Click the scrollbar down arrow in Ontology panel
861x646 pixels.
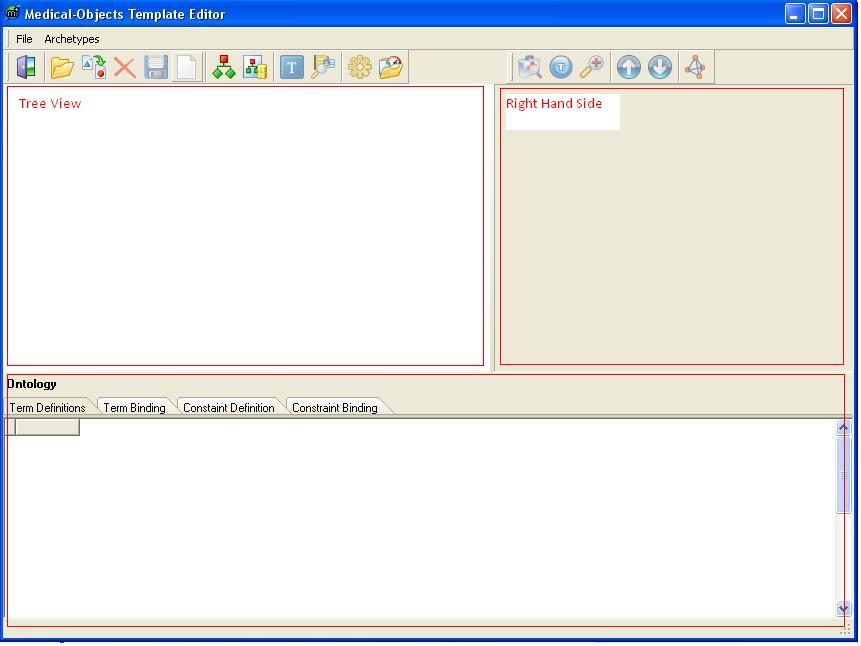tap(843, 608)
